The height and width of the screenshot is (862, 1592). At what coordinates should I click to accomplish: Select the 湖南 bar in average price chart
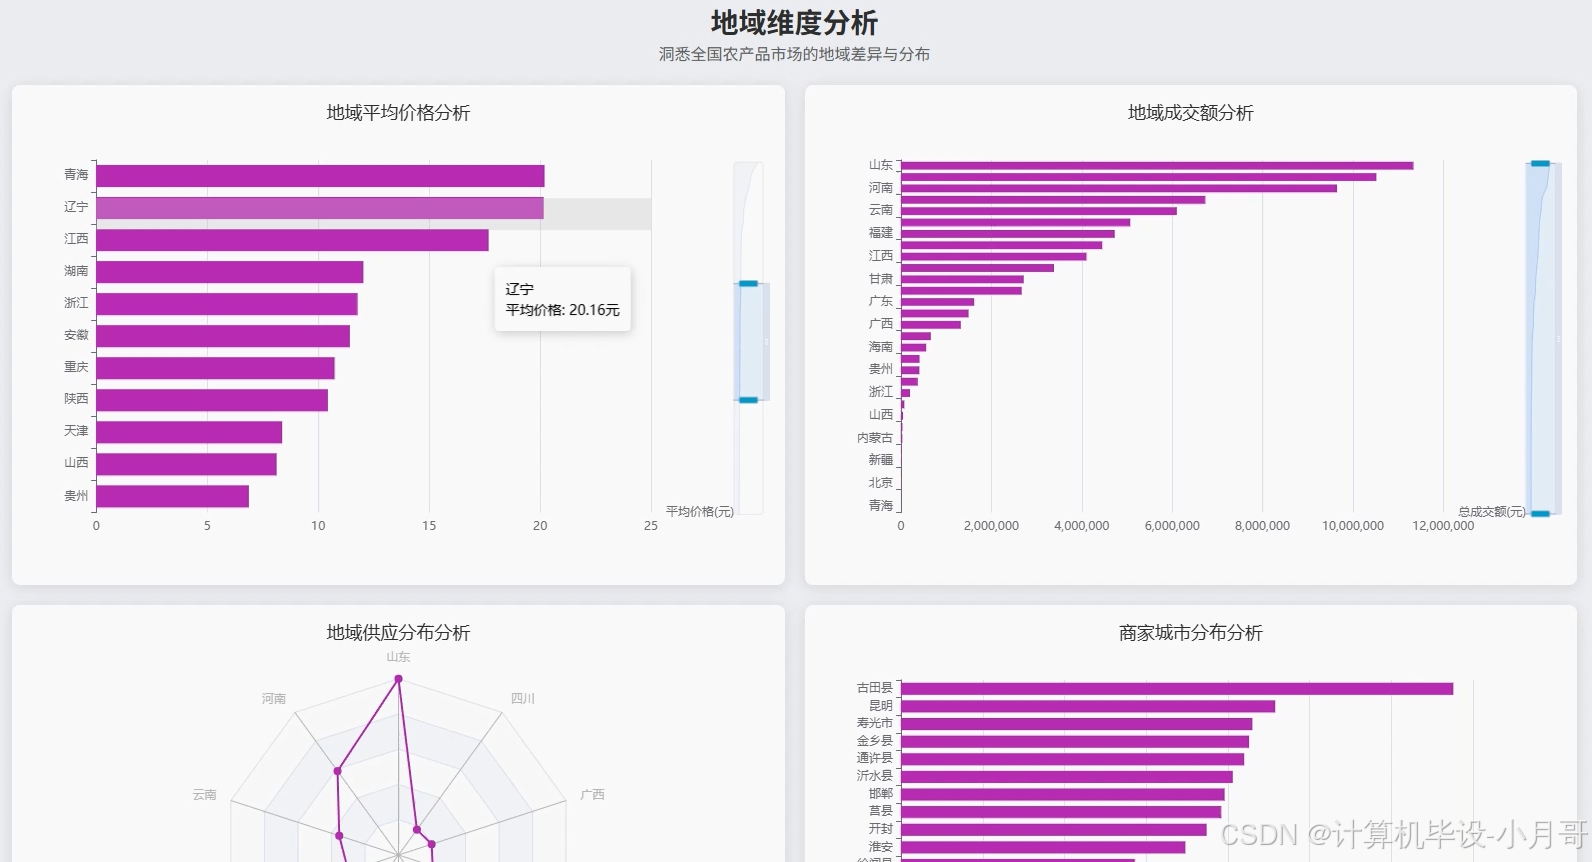coord(230,272)
